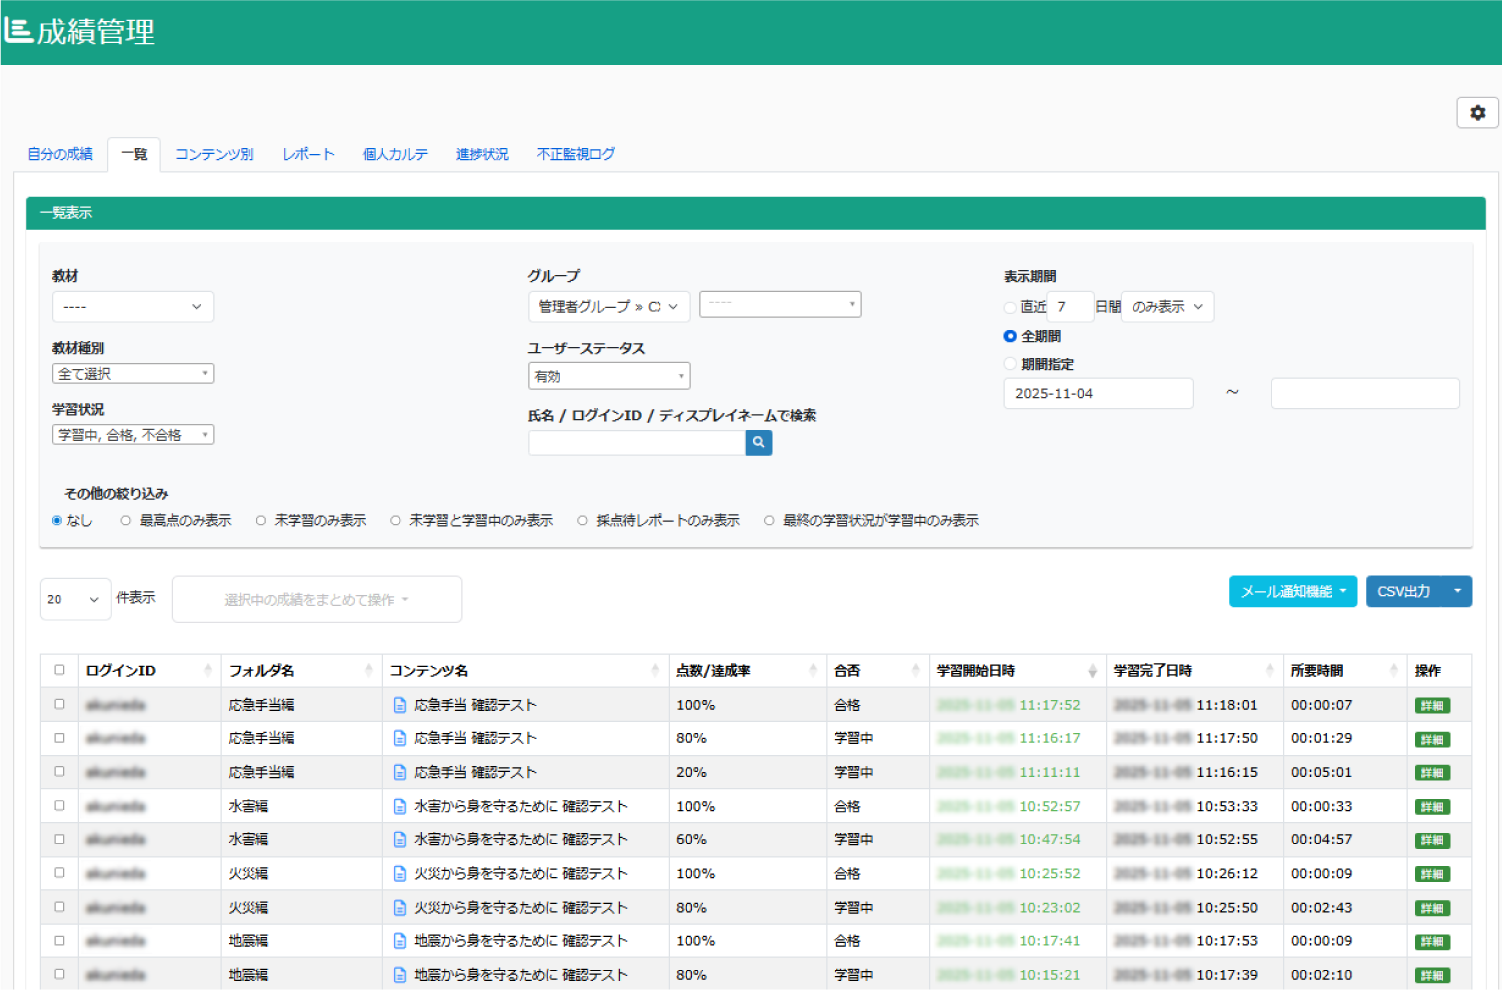Click the メール通知機能 button
Image resolution: width=1502 pixels, height=990 pixels.
pyautogui.click(x=1292, y=591)
